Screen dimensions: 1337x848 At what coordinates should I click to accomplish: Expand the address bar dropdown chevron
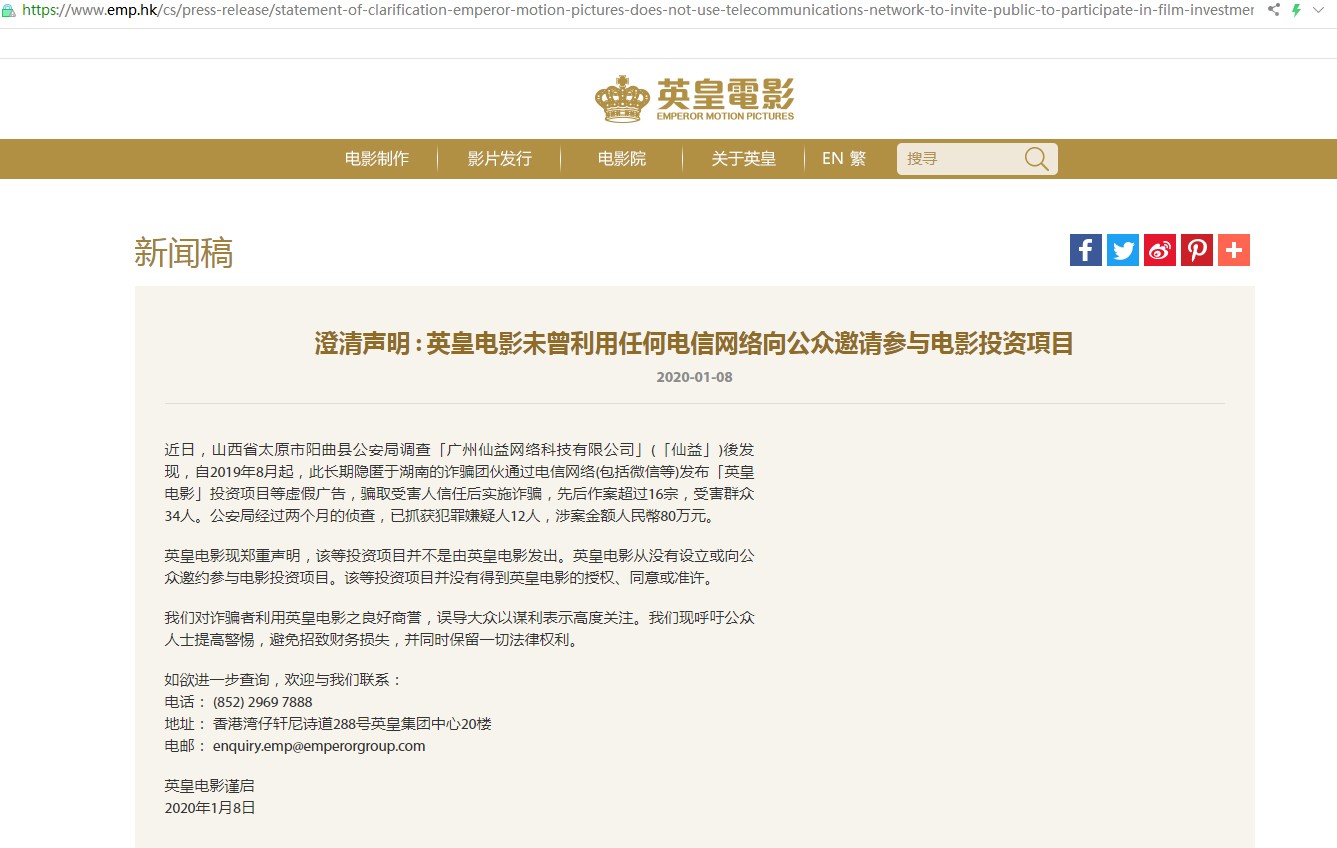(1319, 9)
